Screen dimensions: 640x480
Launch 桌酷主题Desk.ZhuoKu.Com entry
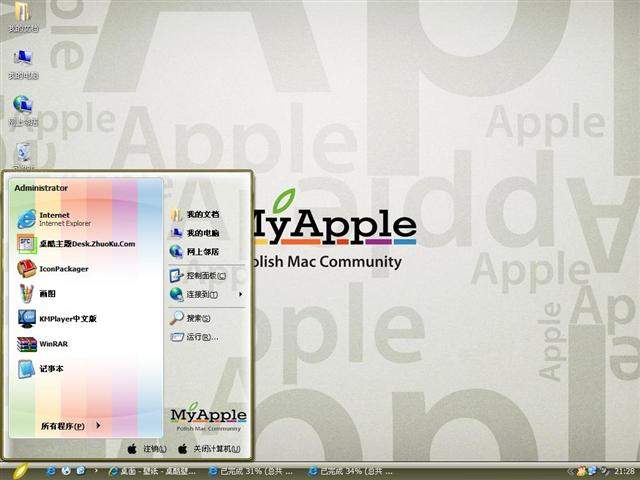click(x=76, y=244)
